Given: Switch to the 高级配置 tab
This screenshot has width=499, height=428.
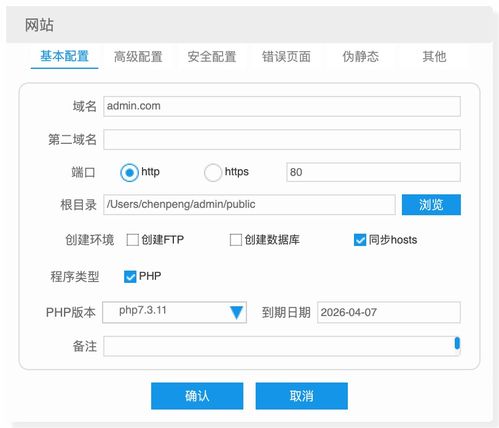Looking at the screenshot, I should point(138,57).
